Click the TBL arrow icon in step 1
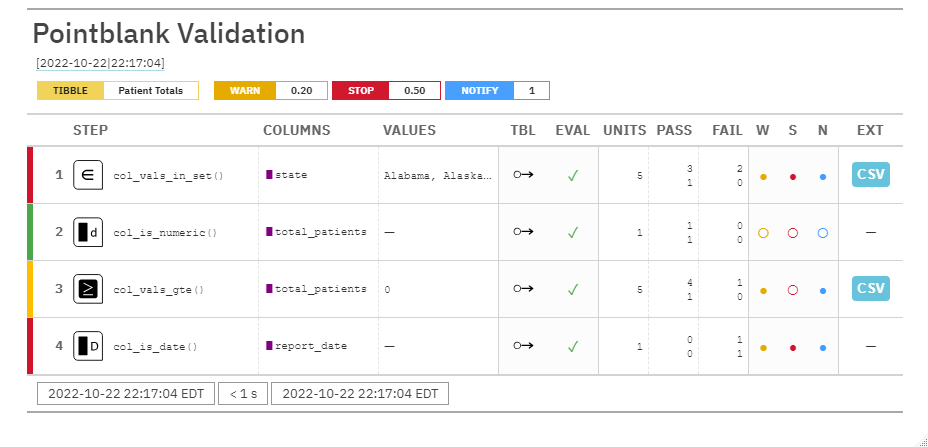This screenshot has height=447, width=928. point(523,175)
